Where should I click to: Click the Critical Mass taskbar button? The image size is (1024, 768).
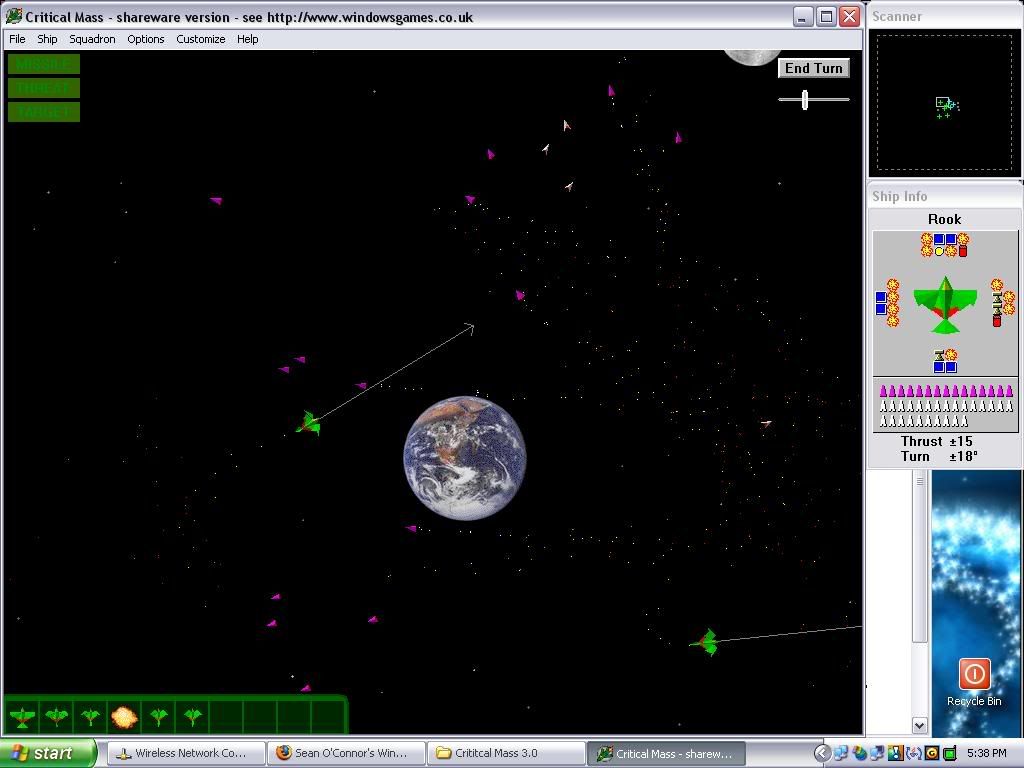click(666, 753)
